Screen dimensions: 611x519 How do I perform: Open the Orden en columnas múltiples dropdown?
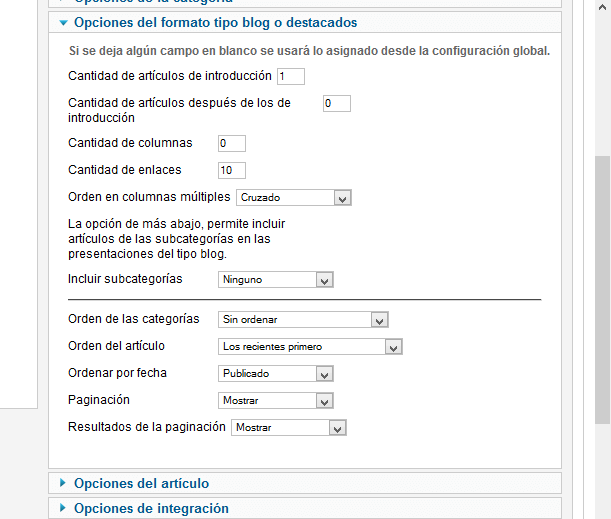[x=294, y=198]
